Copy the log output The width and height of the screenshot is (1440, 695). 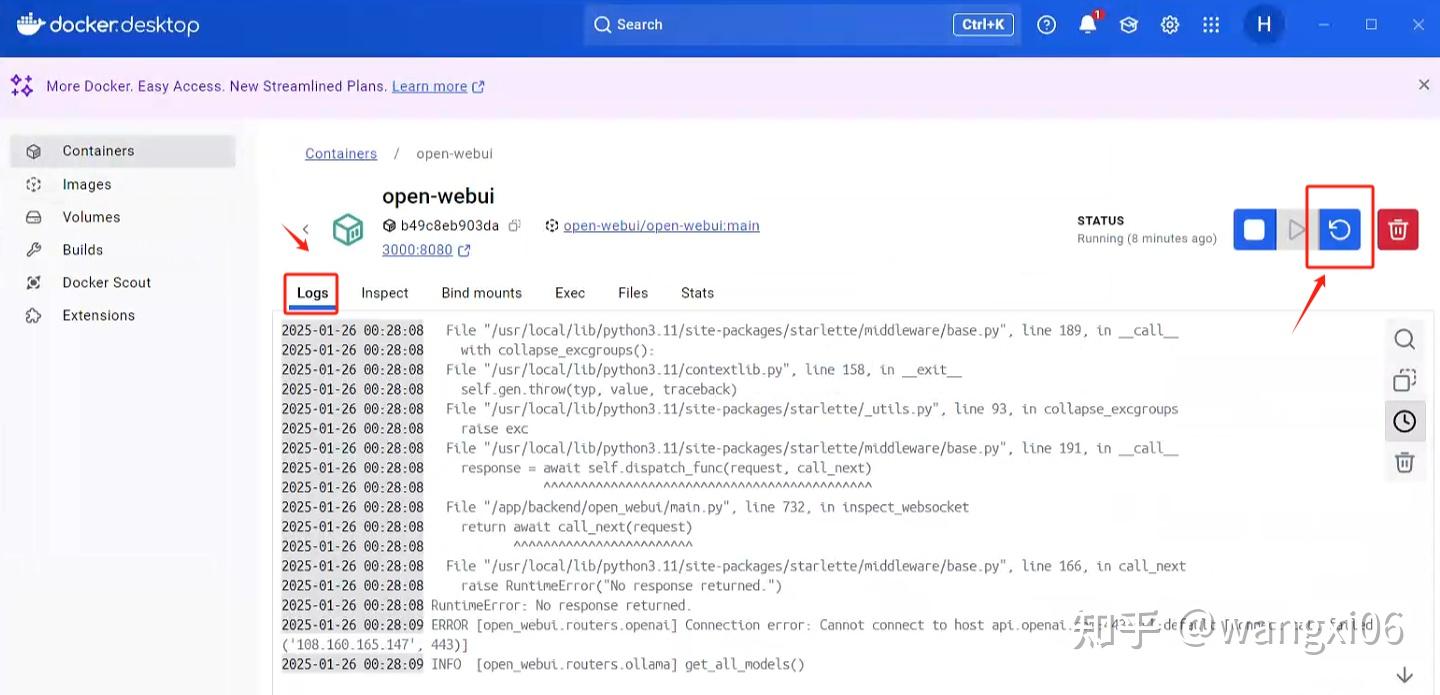click(x=1404, y=380)
